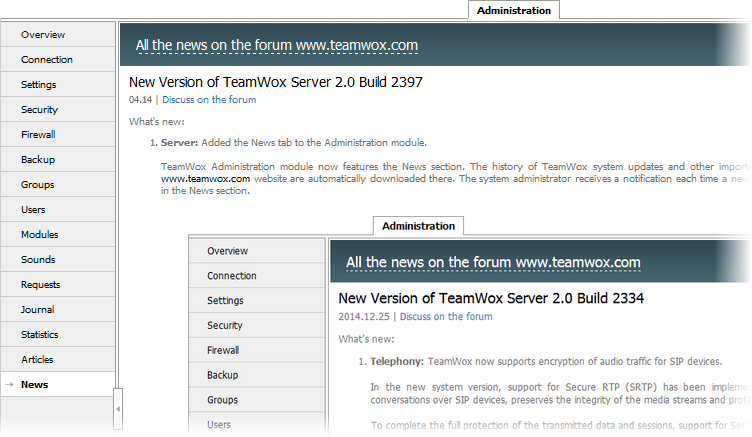Click the 04.14 date text

coord(140,100)
